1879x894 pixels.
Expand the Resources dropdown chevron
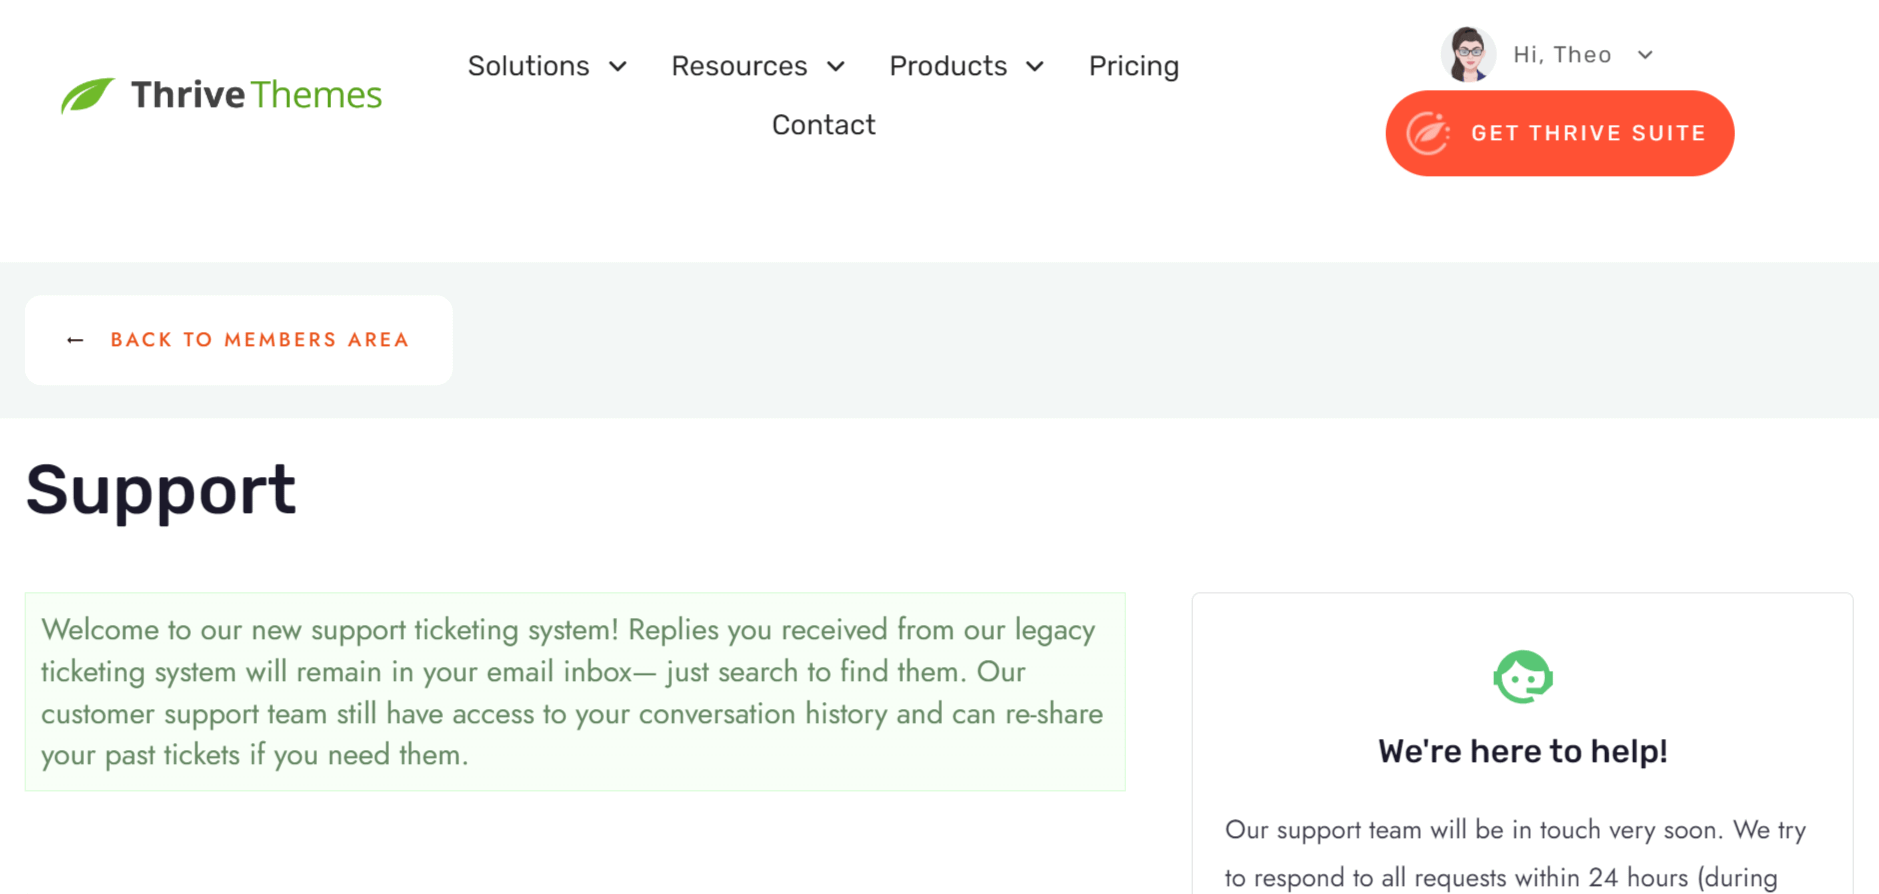click(836, 66)
